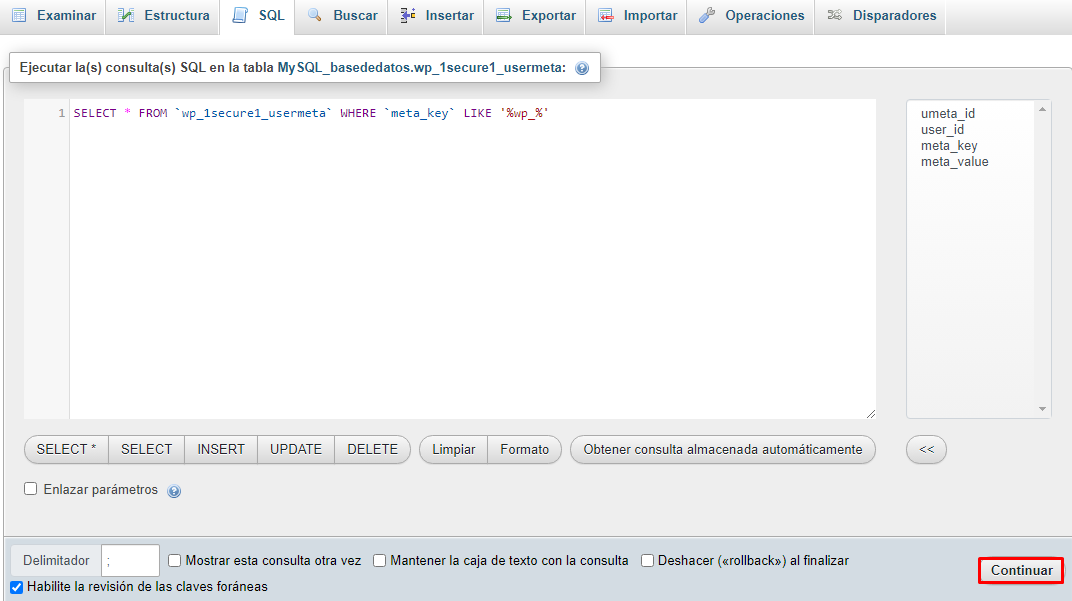Click the query editor resize handle
Viewport: 1072px width, 601px height.
click(870, 414)
